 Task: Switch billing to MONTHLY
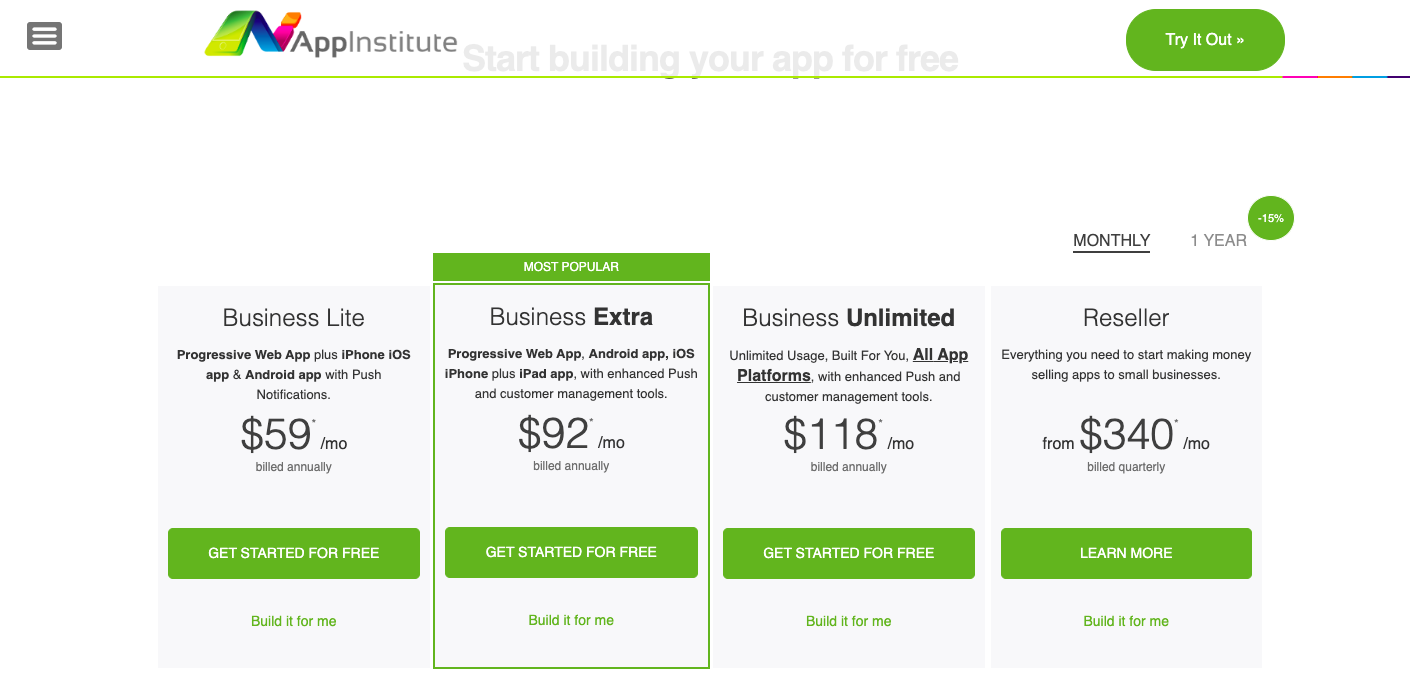(1111, 240)
